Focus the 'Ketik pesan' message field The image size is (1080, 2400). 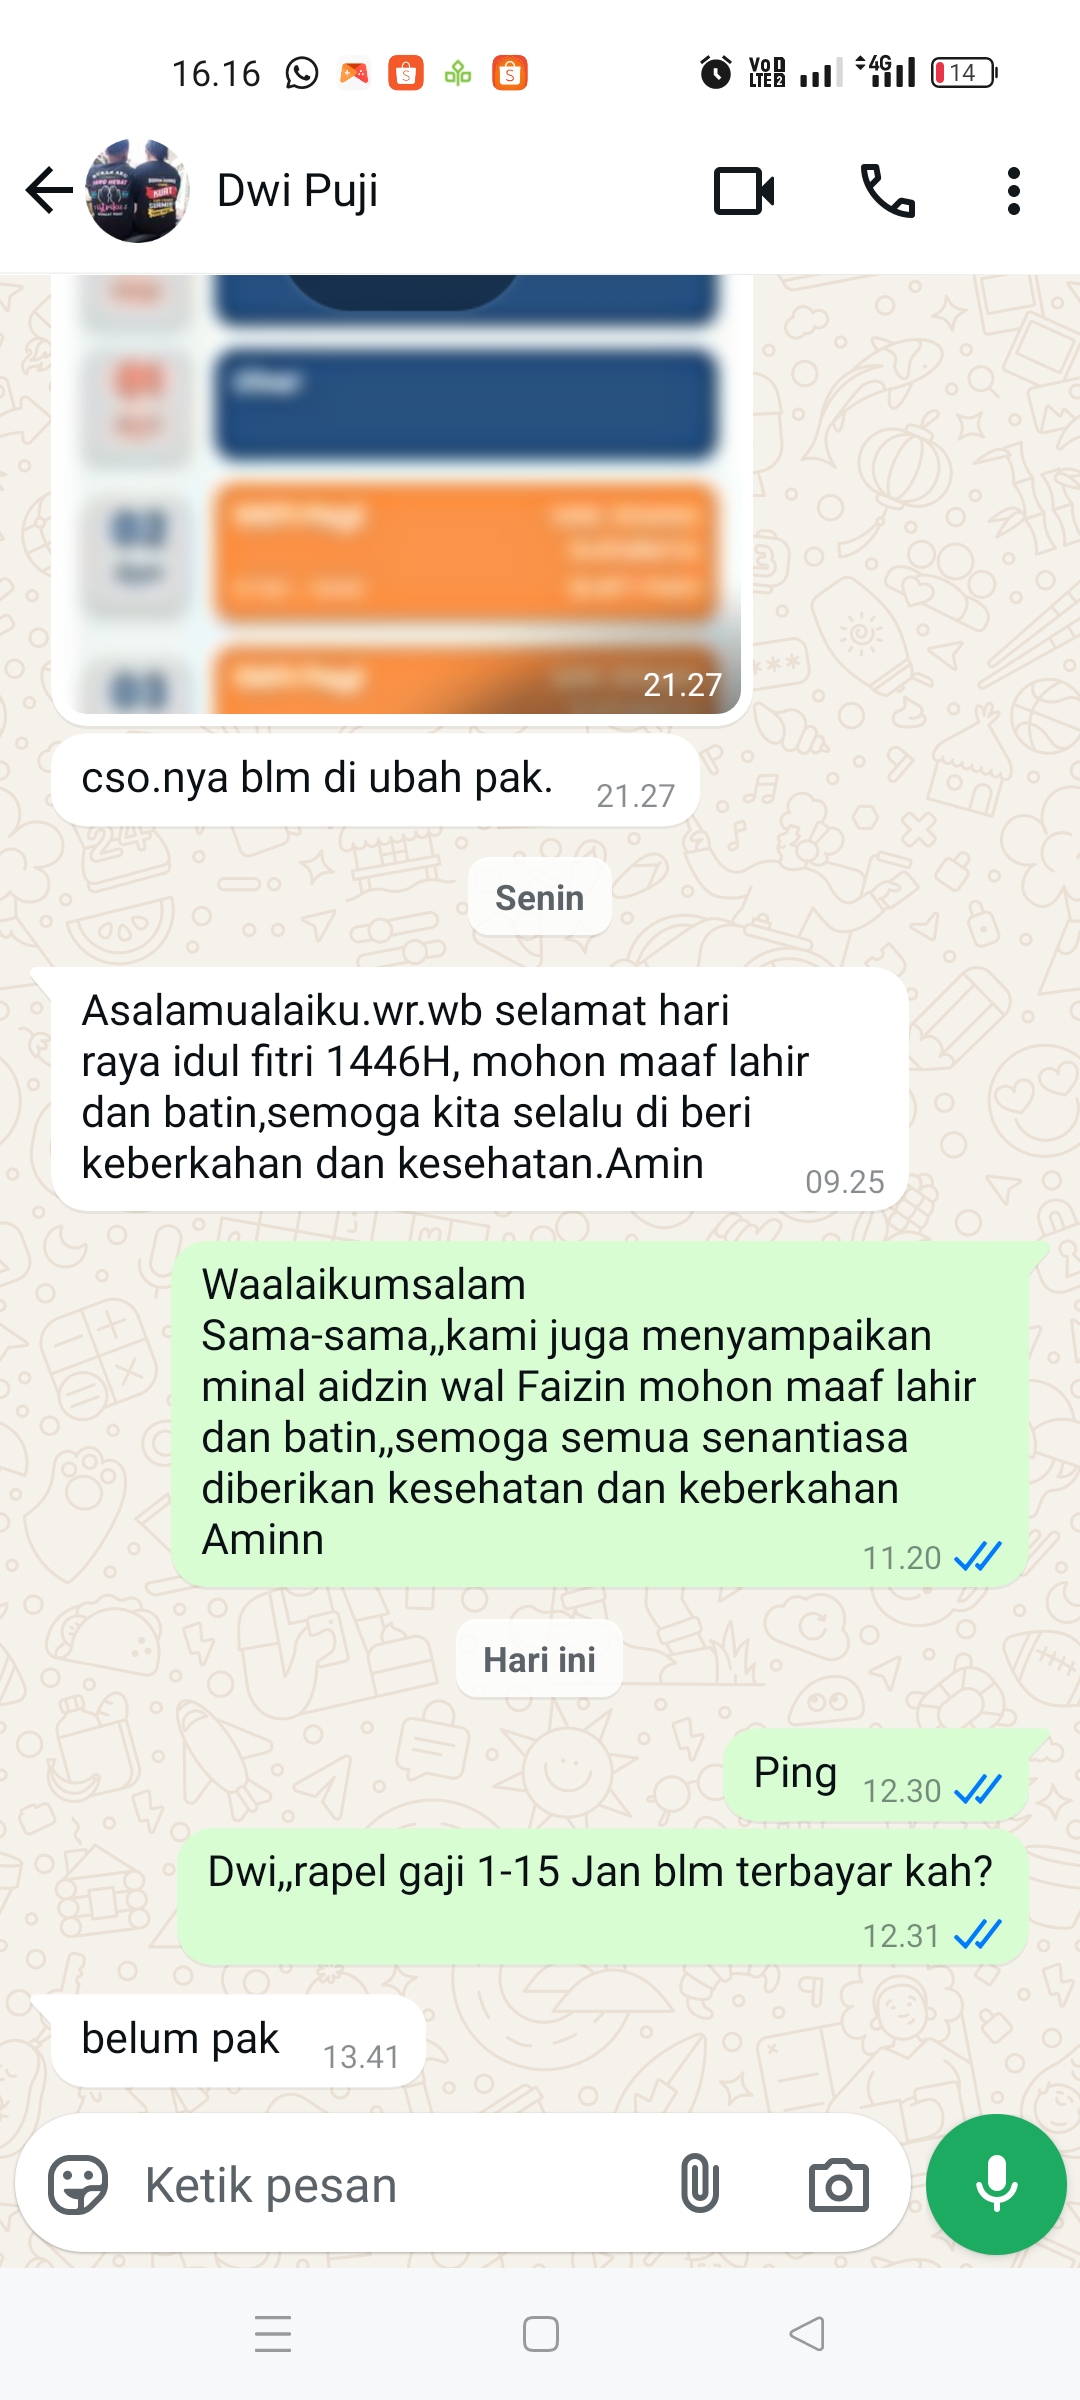400,2185
